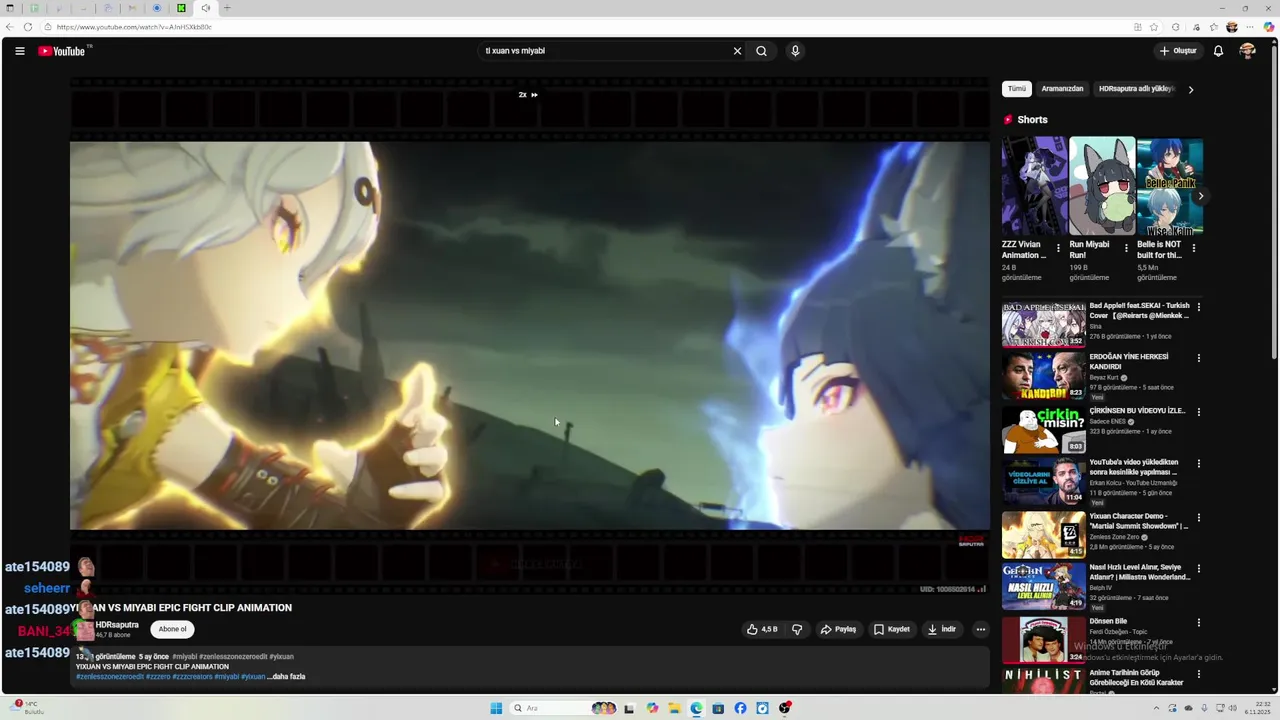This screenshot has height=720, width=1280.
Task: Open options for Belle is NOT short
Action: click(x=1193, y=248)
